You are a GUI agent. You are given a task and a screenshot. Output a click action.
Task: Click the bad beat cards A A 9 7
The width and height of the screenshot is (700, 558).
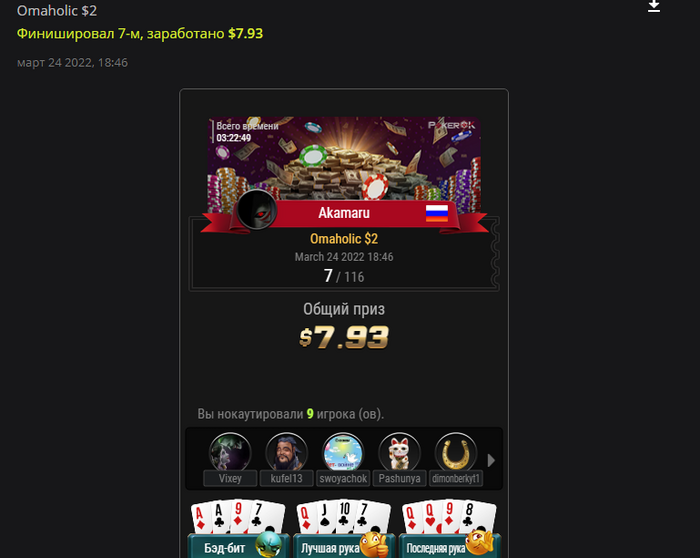[238, 516]
